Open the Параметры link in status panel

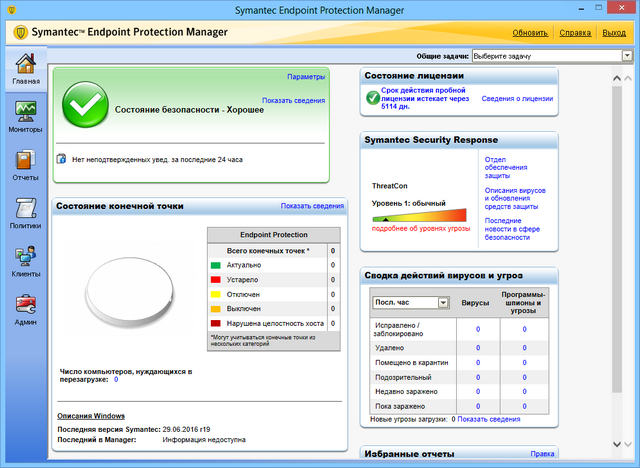[x=305, y=77]
